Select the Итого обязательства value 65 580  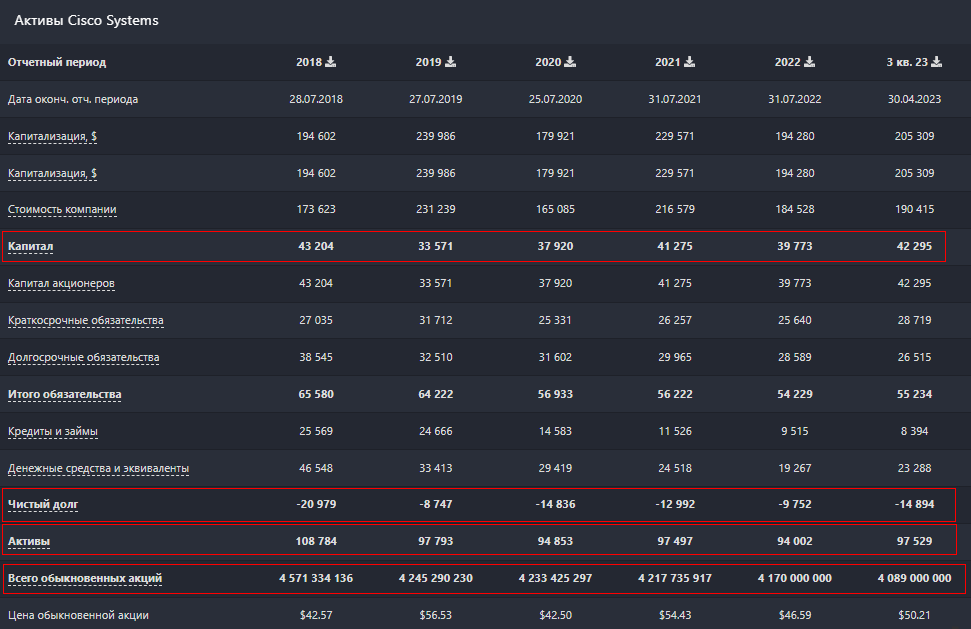click(x=316, y=394)
